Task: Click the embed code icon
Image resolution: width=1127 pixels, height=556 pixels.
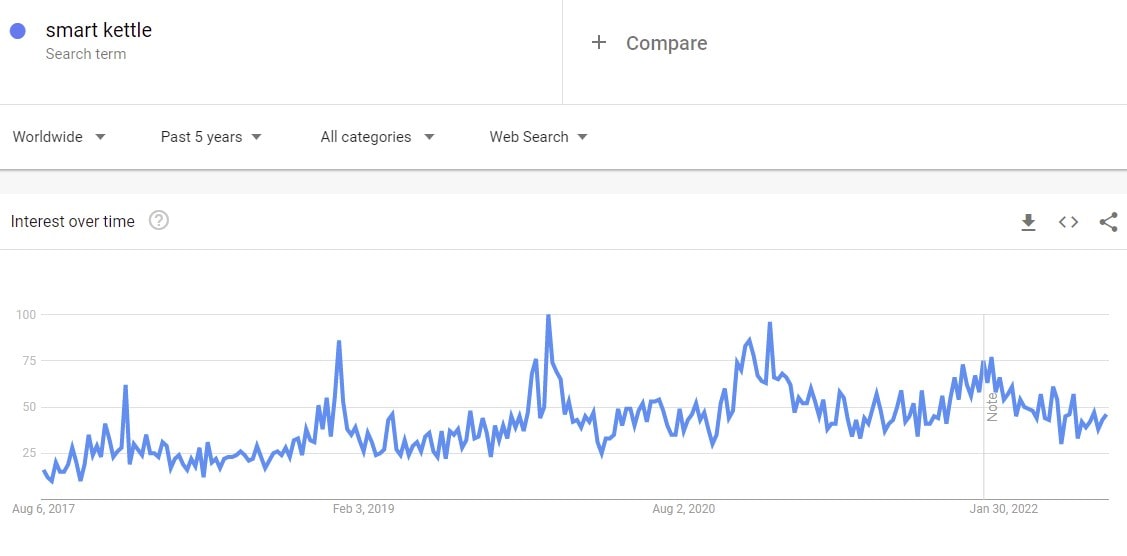Action: click(x=1068, y=222)
